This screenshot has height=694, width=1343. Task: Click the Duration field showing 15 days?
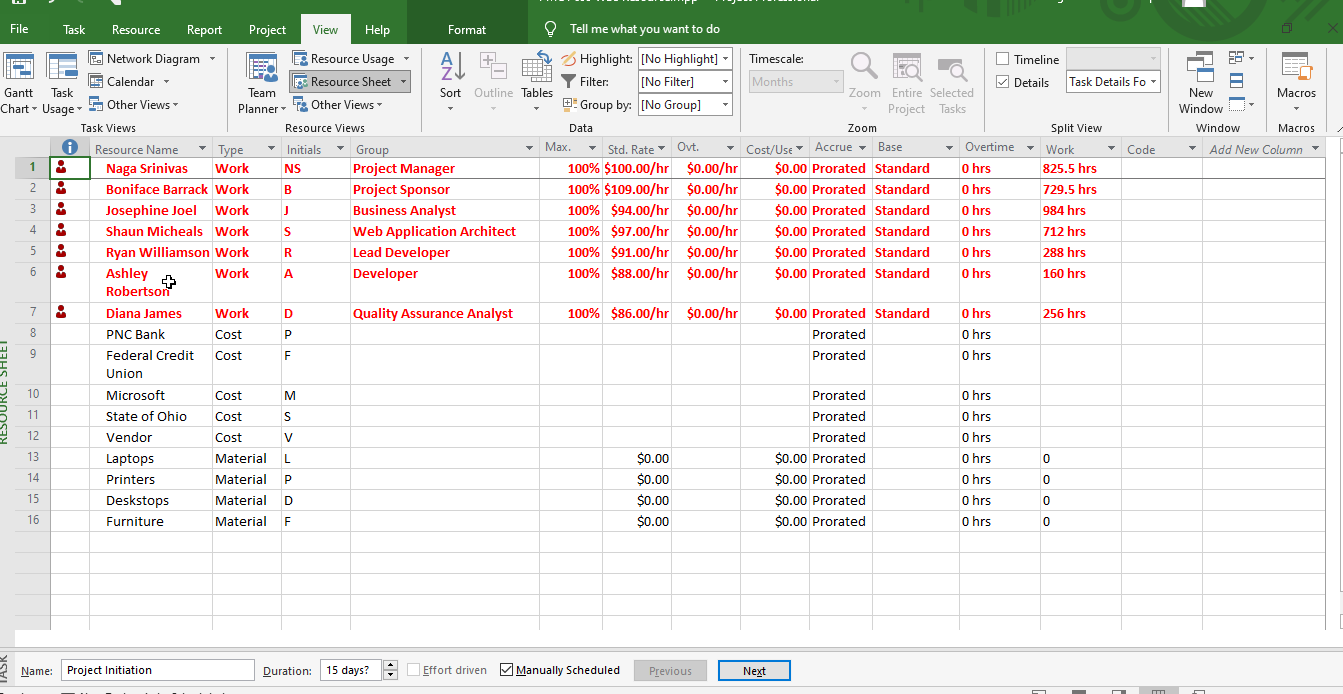click(350, 670)
